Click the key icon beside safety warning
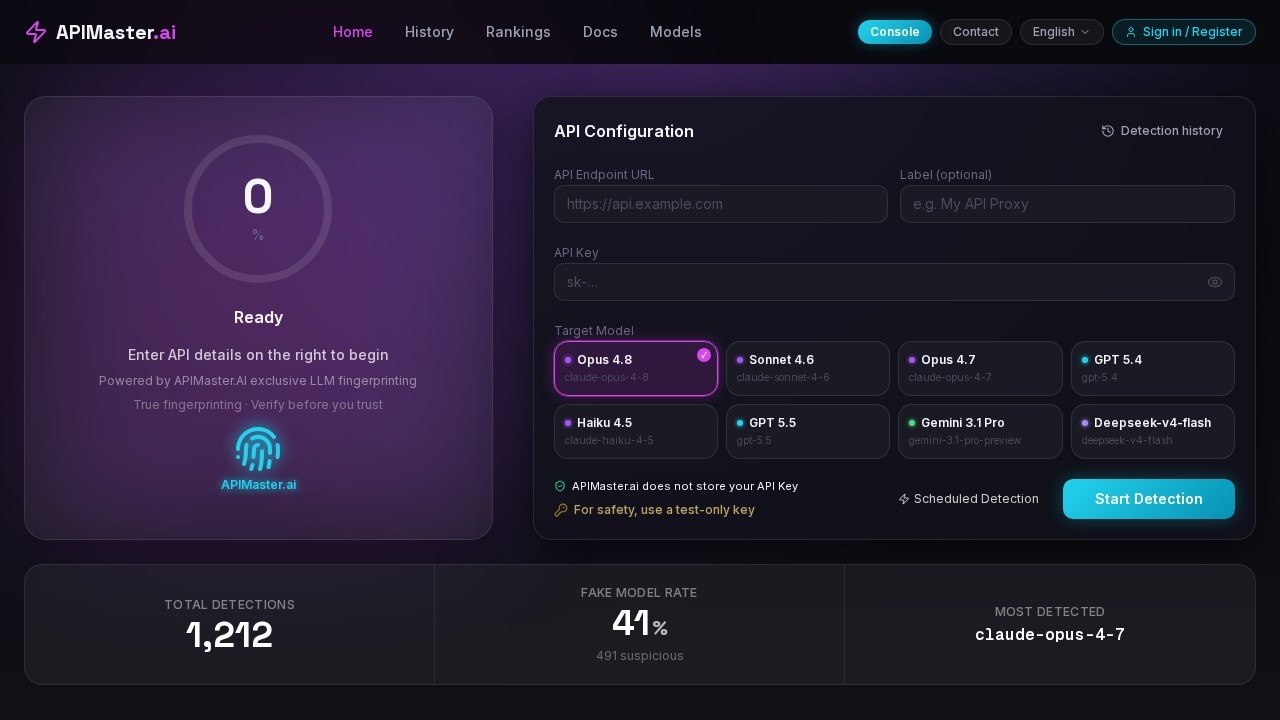1280x720 pixels. tap(561, 510)
